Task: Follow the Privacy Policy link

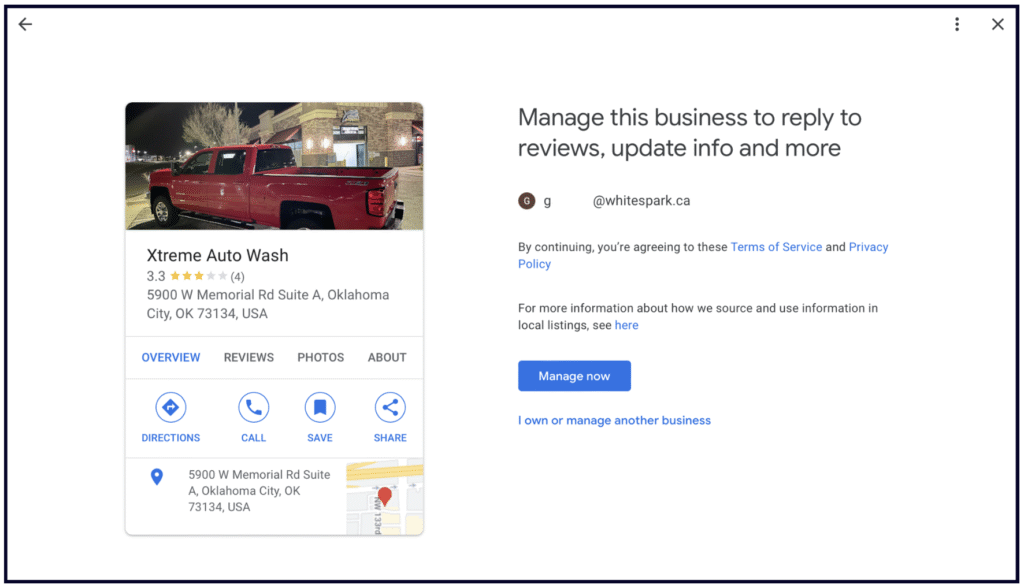Action: point(868,247)
